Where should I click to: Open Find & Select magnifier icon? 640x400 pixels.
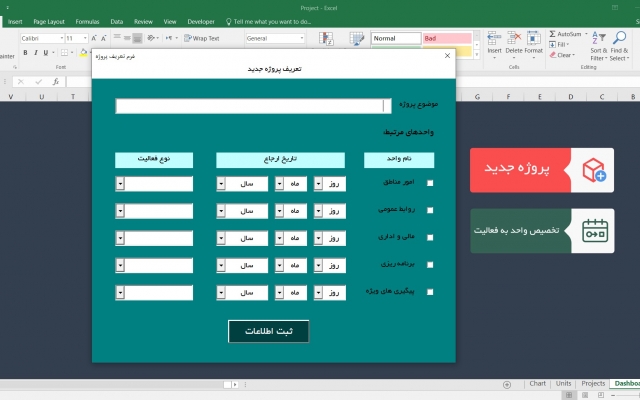pyautogui.click(x=619, y=38)
